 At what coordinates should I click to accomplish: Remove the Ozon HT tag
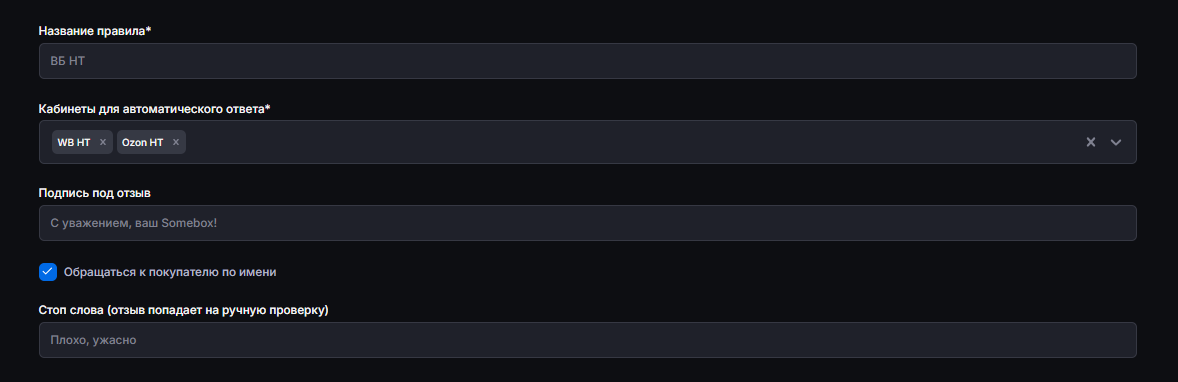[x=176, y=142]
